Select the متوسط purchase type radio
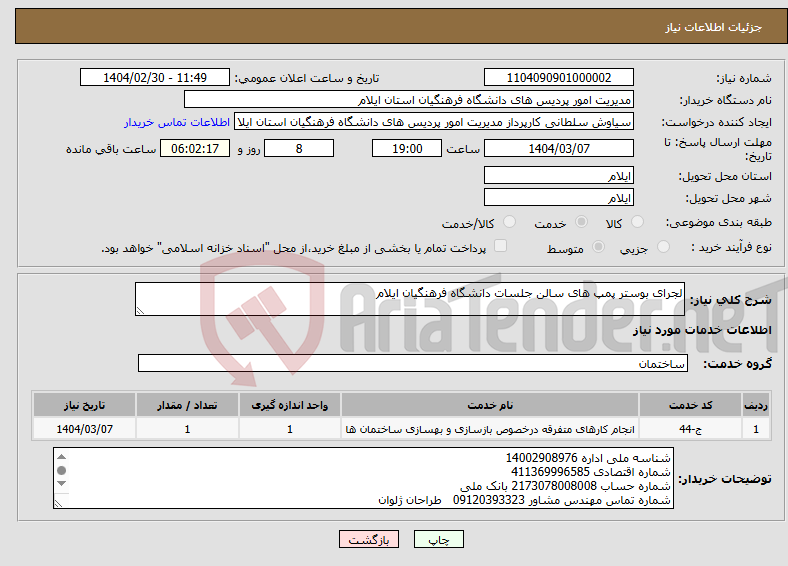 599,246
